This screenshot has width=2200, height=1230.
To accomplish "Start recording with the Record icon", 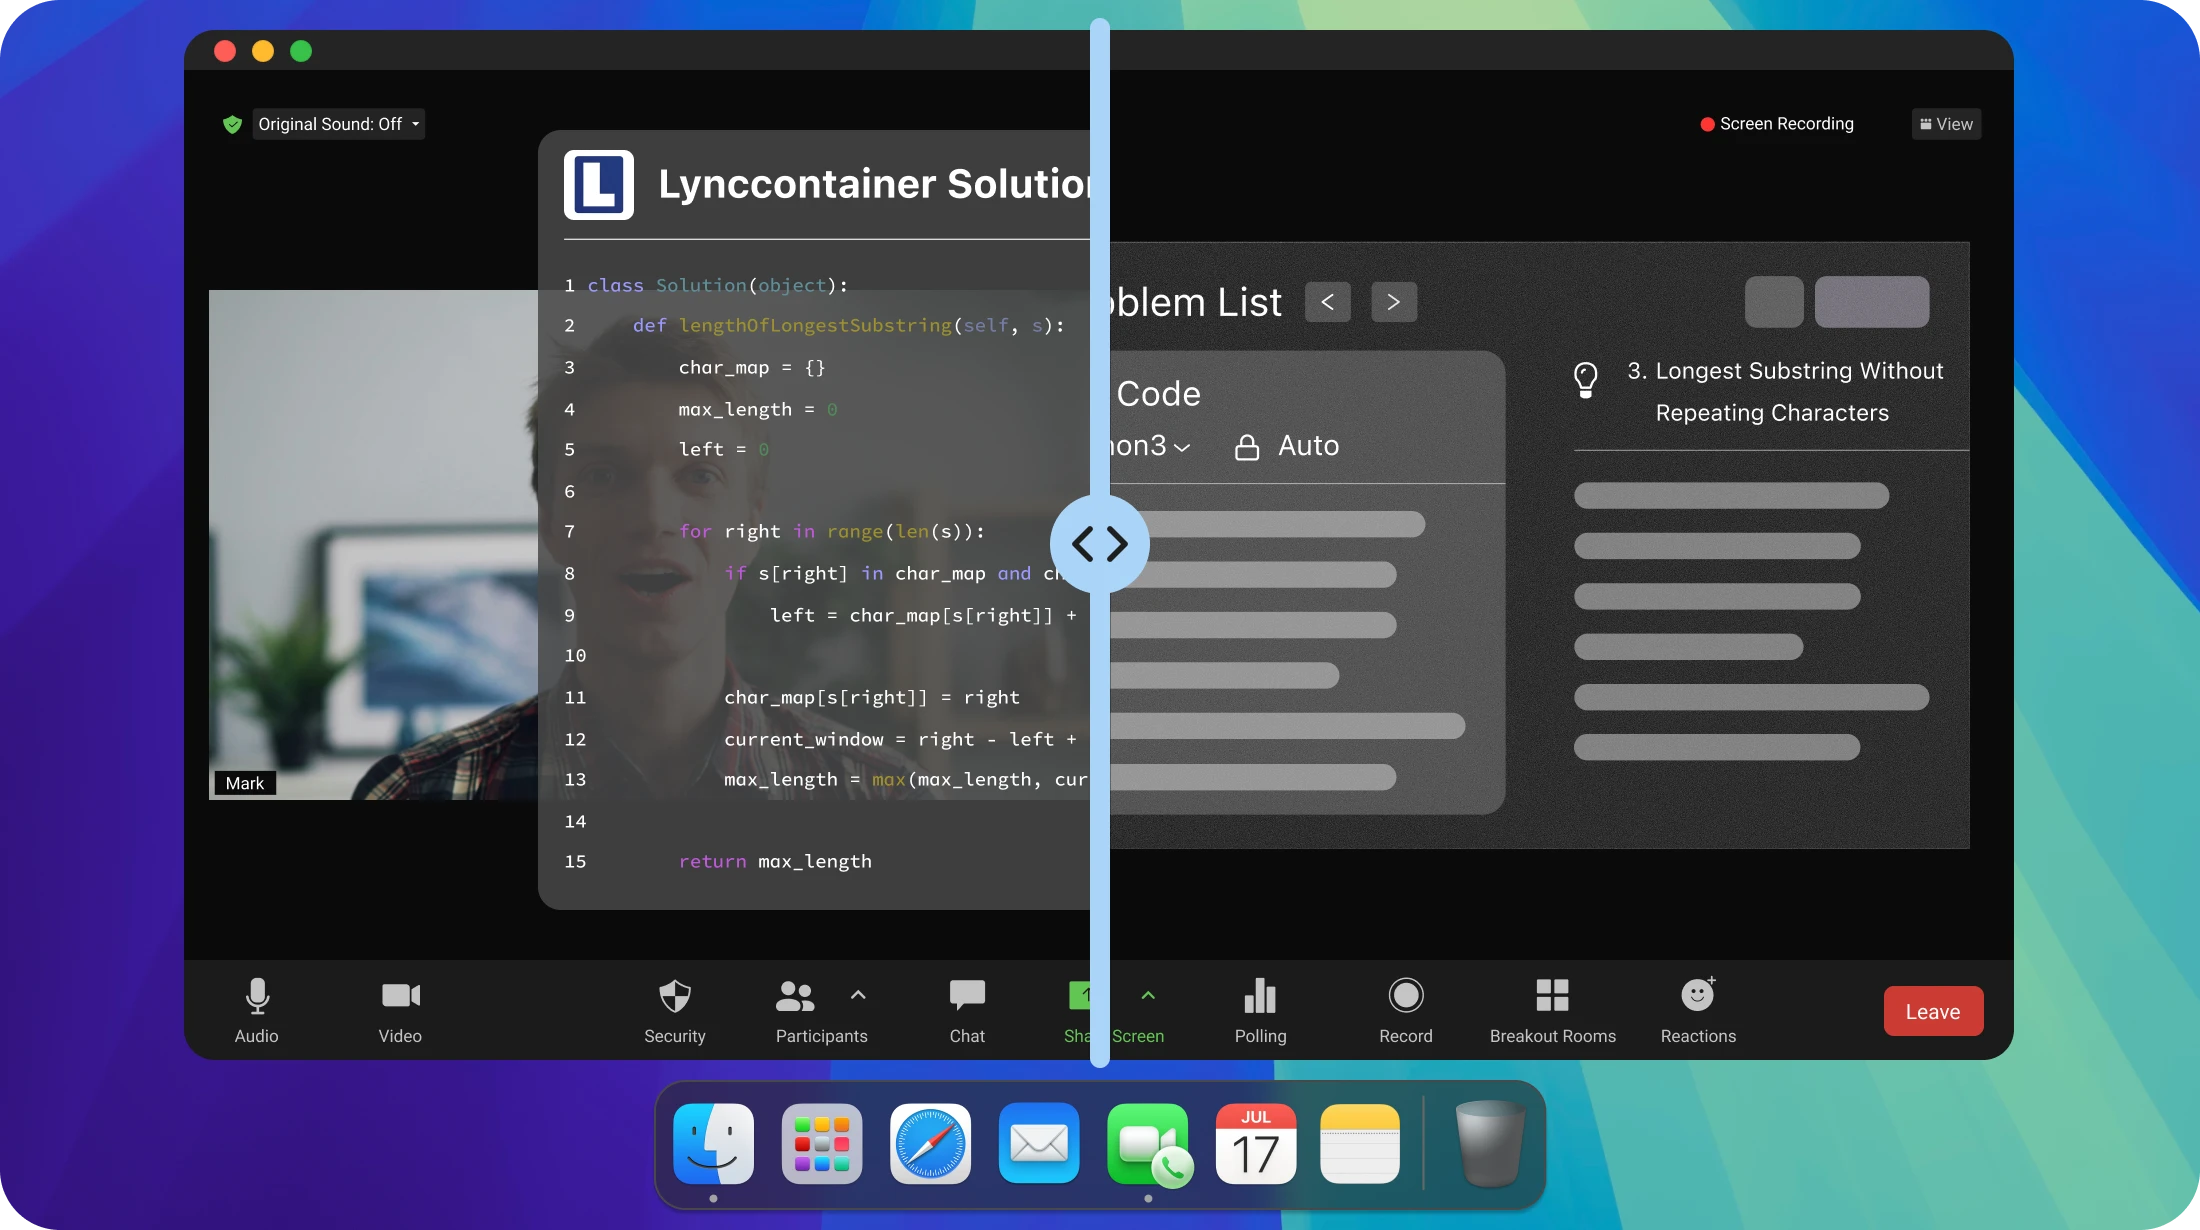I will click(1406, 997).
